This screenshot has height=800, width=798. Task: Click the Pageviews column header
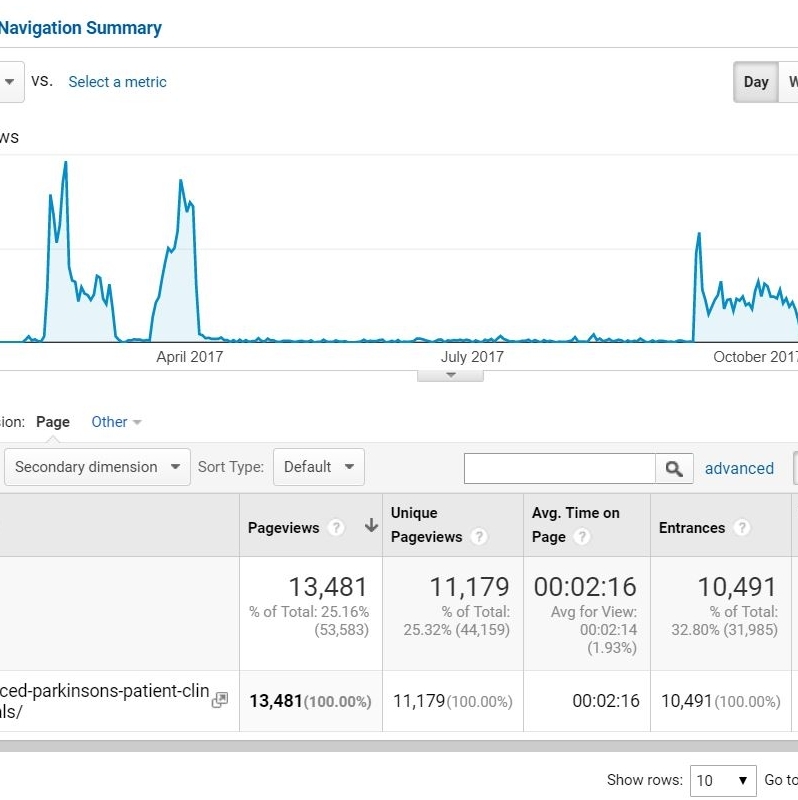pyautogui.click(x=284, y=528)
